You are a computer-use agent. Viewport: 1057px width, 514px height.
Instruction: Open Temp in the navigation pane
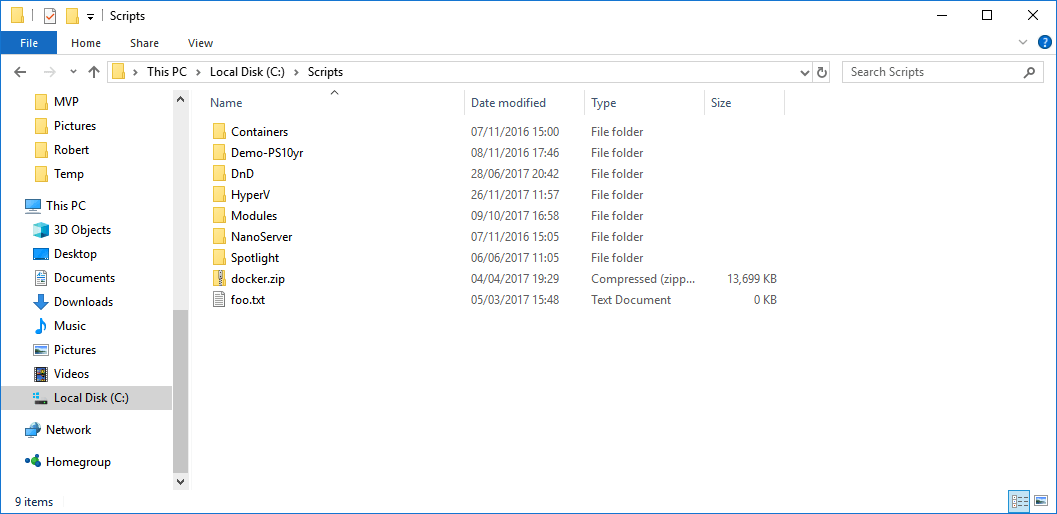pyautogui.click(x=69, y=174)
